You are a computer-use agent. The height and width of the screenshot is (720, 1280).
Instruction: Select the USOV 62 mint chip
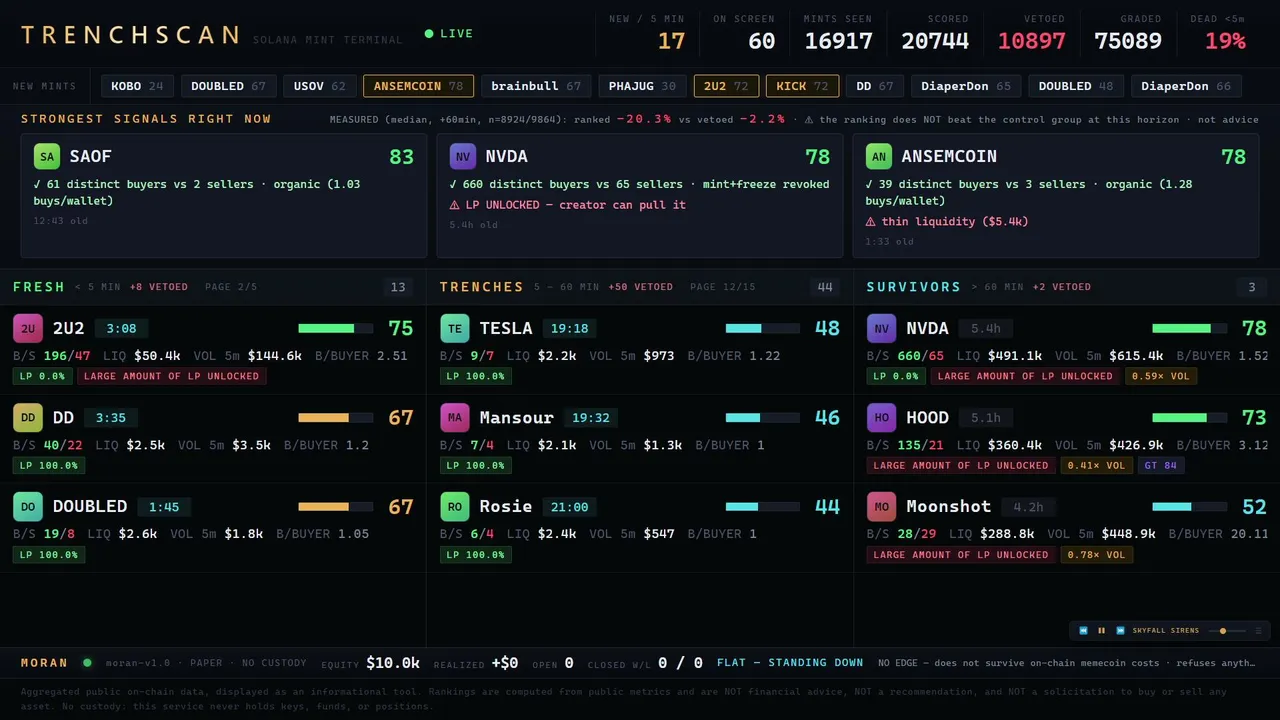point(320,86)
